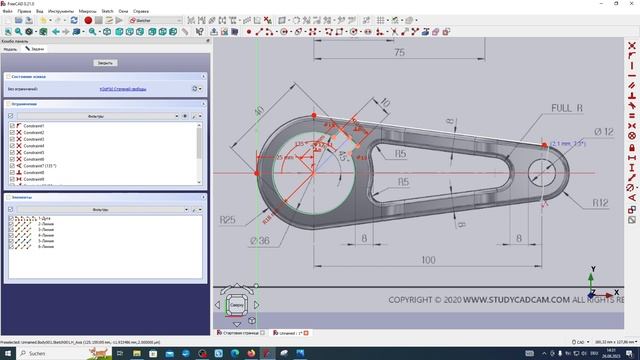Open constraints list settings dropdown arrow
640x360 pixels.
pos(200,116)
